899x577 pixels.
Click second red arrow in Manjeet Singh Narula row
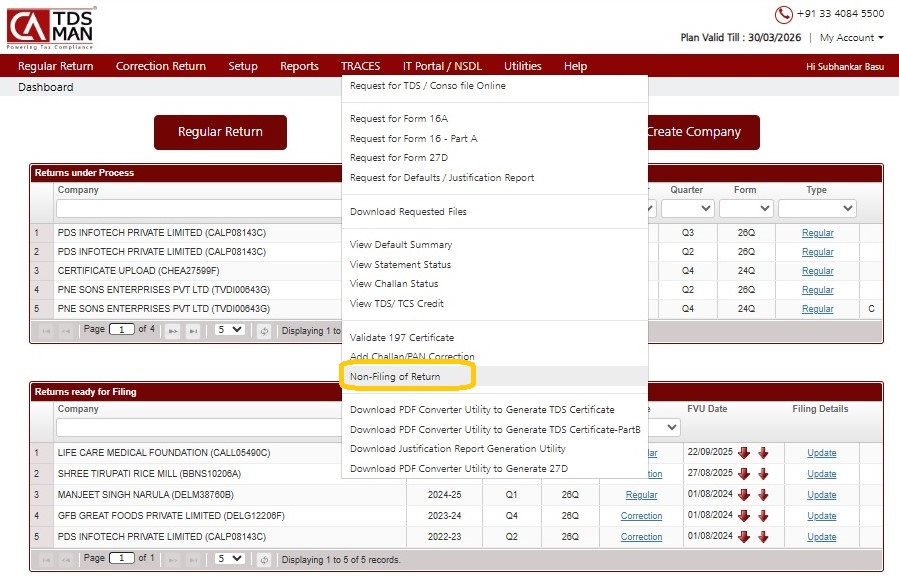pos(763,495)
